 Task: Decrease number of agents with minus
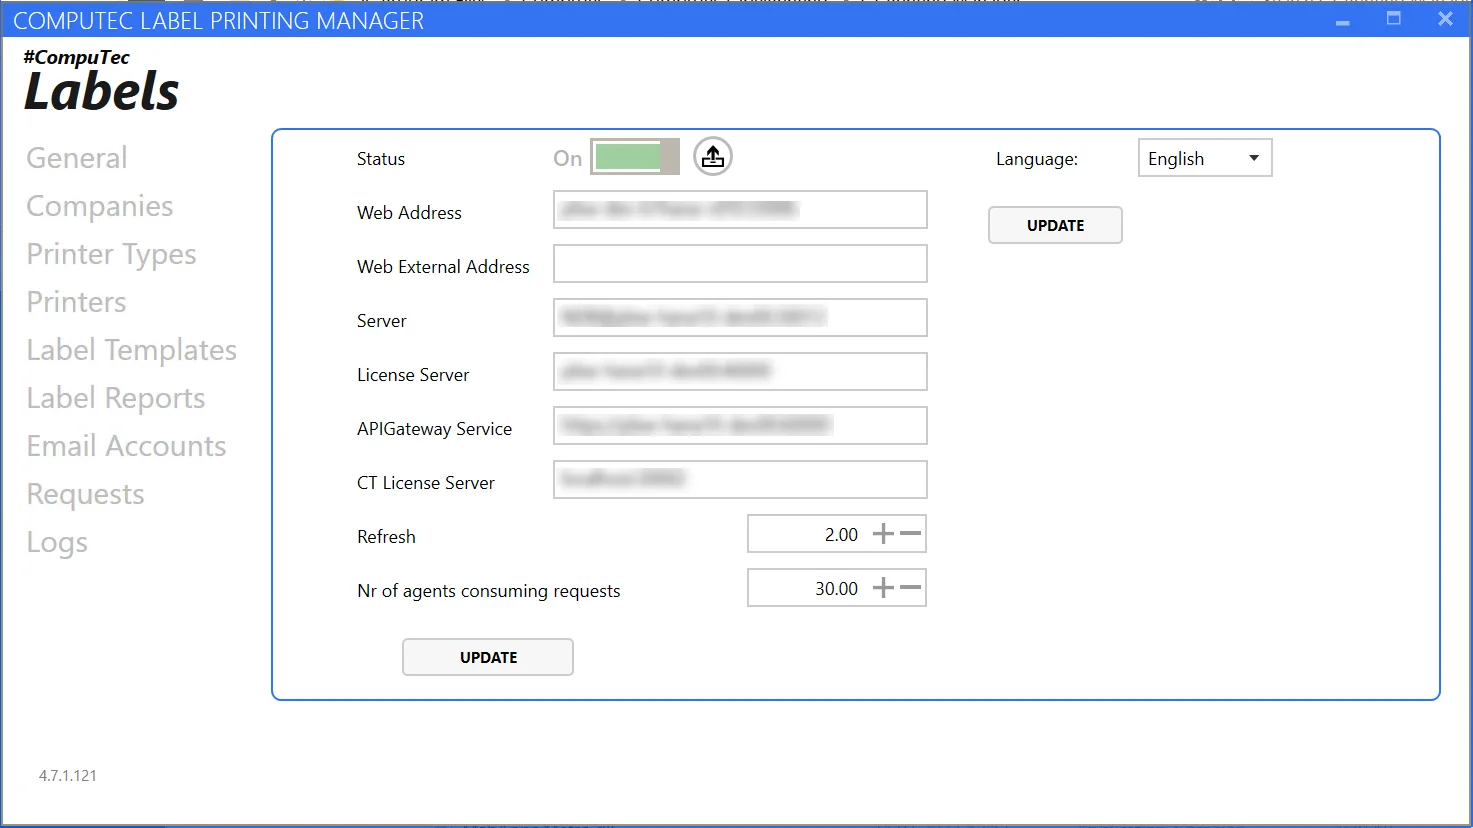pos(910,588)
